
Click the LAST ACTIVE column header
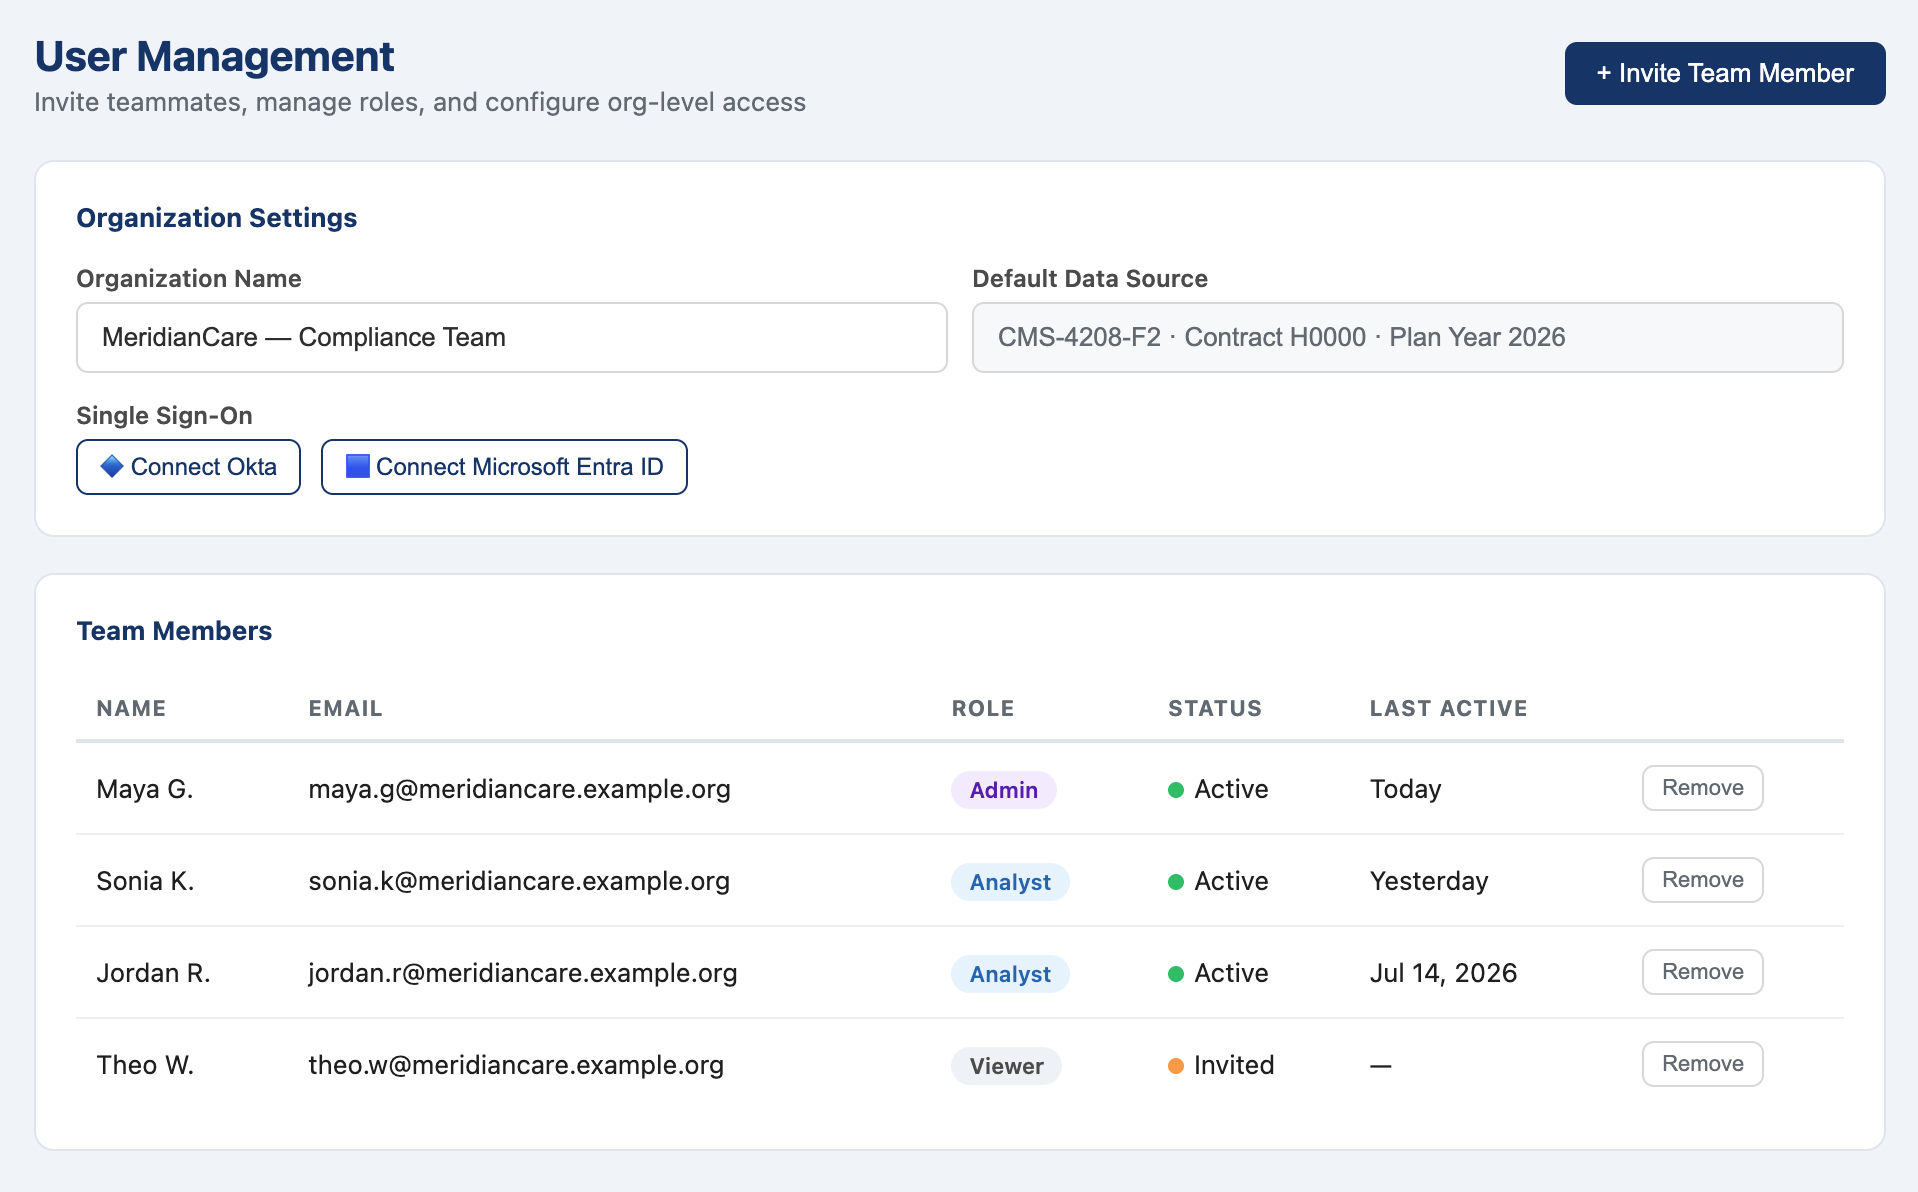[1448, 708]
